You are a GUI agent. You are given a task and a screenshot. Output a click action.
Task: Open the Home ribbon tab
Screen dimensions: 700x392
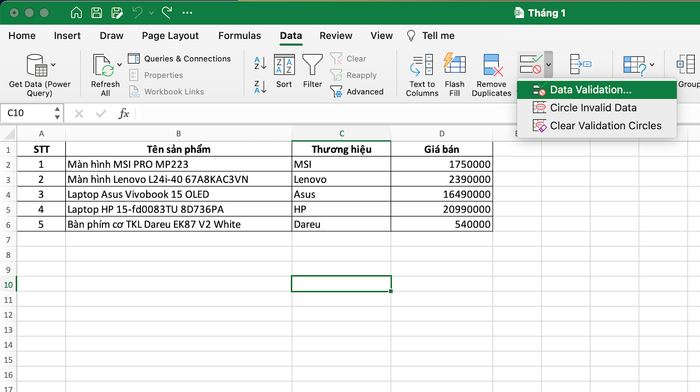(22, 36)
